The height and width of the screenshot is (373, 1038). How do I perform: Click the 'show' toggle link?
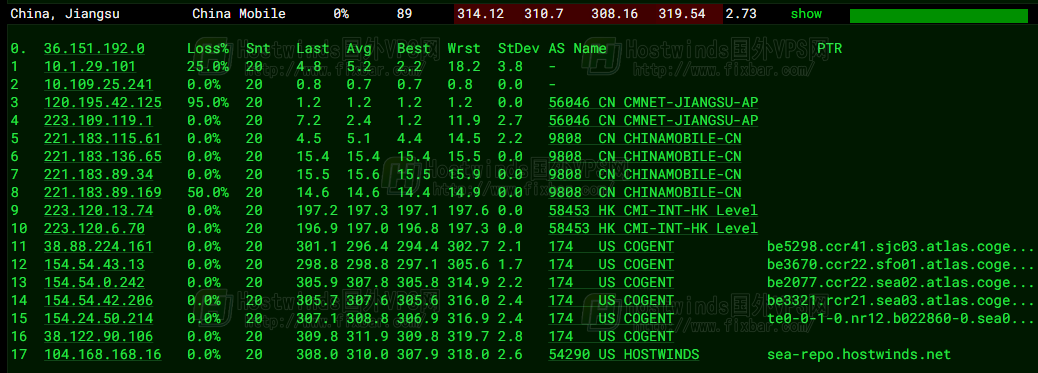806,13
